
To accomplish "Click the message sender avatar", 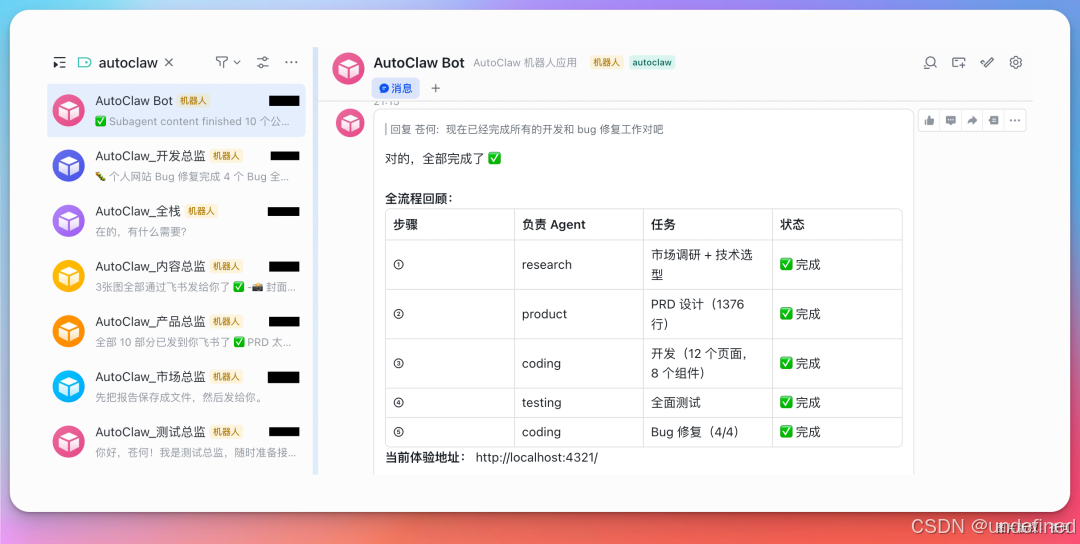I will (x=351, y=124).
